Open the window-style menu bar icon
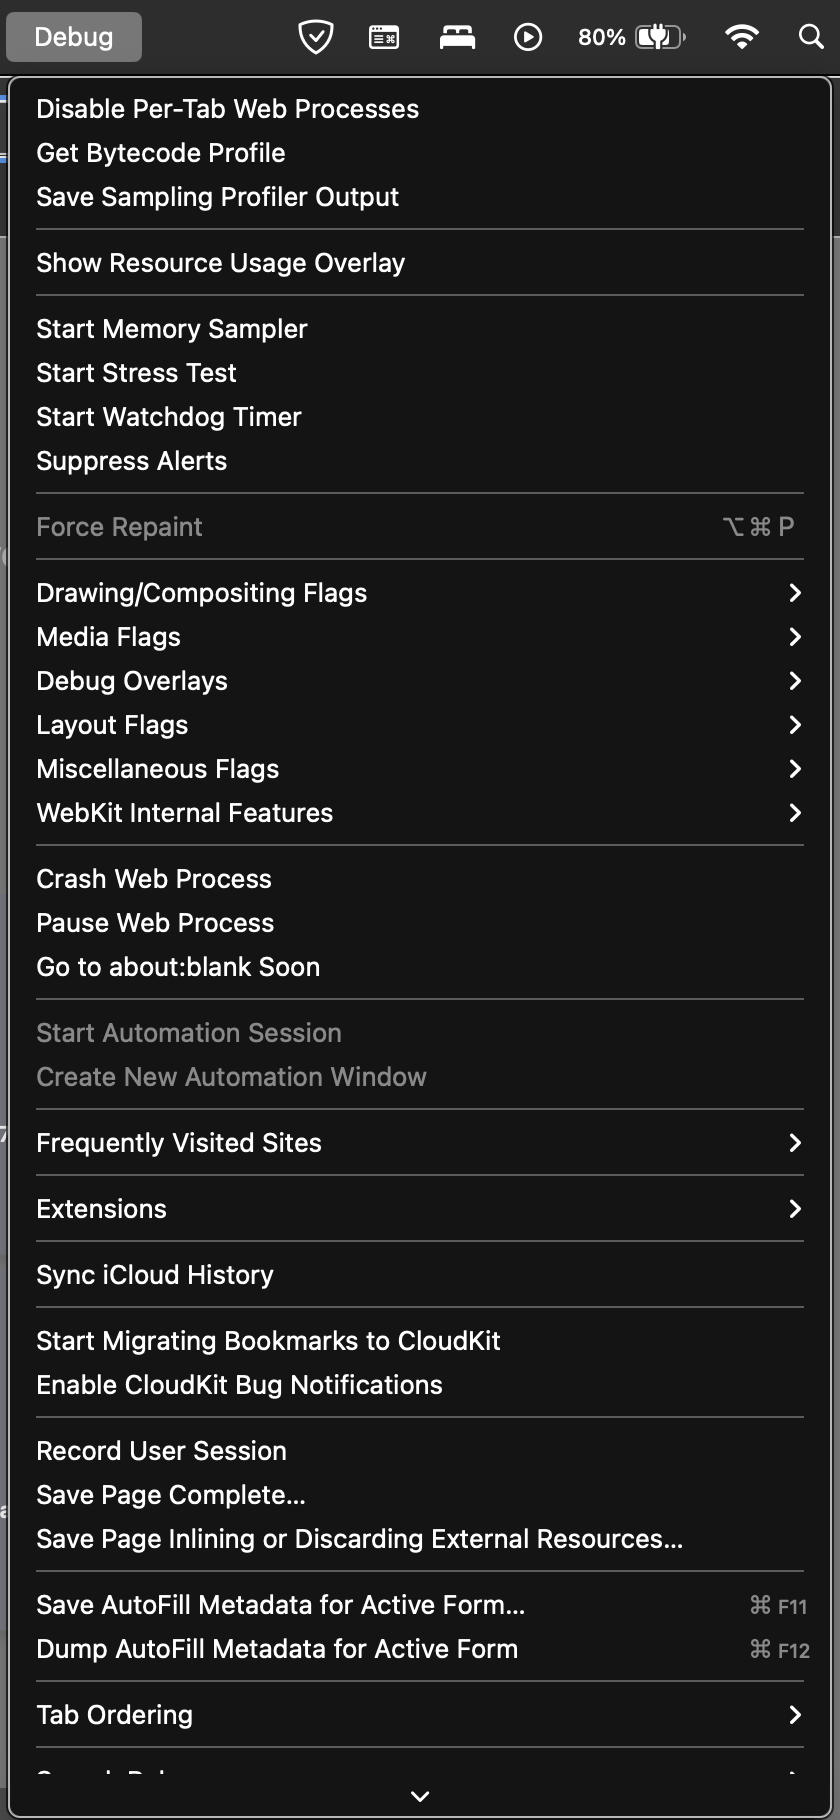 [384, 37]
